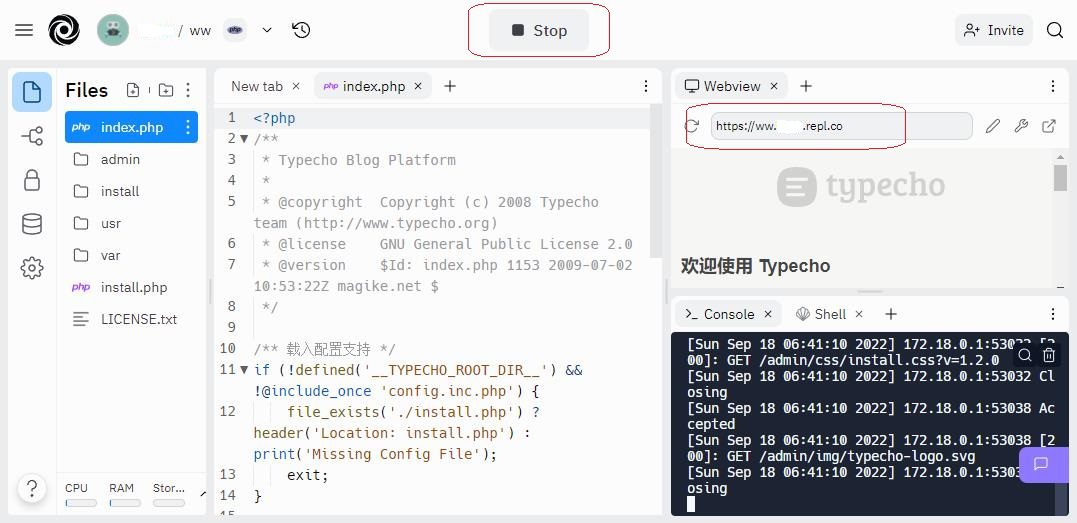Click the webview vertical scrollbar

1060,177
